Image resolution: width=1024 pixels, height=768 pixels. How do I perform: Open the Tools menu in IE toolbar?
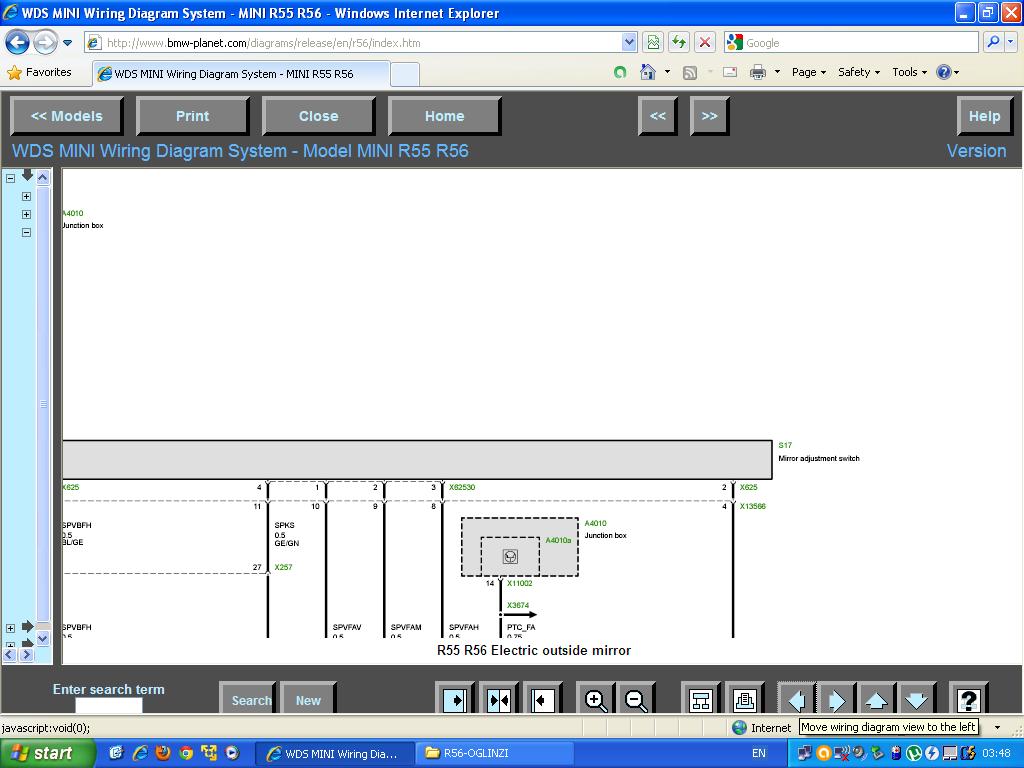tap(910, 72)
